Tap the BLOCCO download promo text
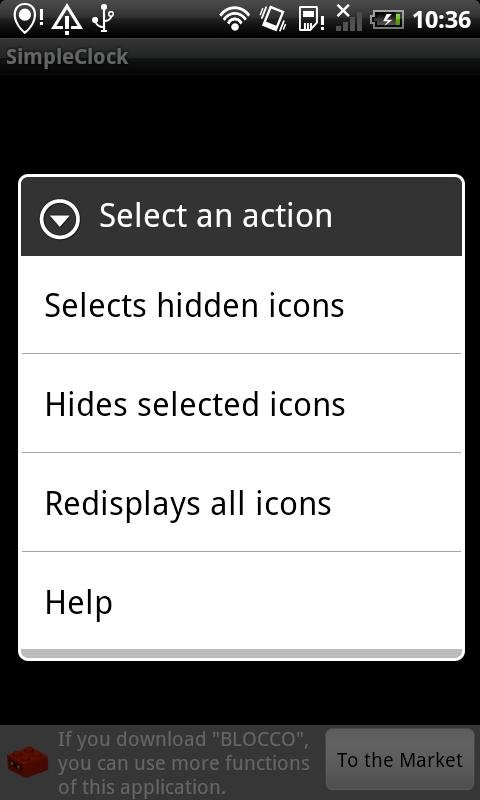The height and width of the screenshot is (800, 480). tap(184, 763)
